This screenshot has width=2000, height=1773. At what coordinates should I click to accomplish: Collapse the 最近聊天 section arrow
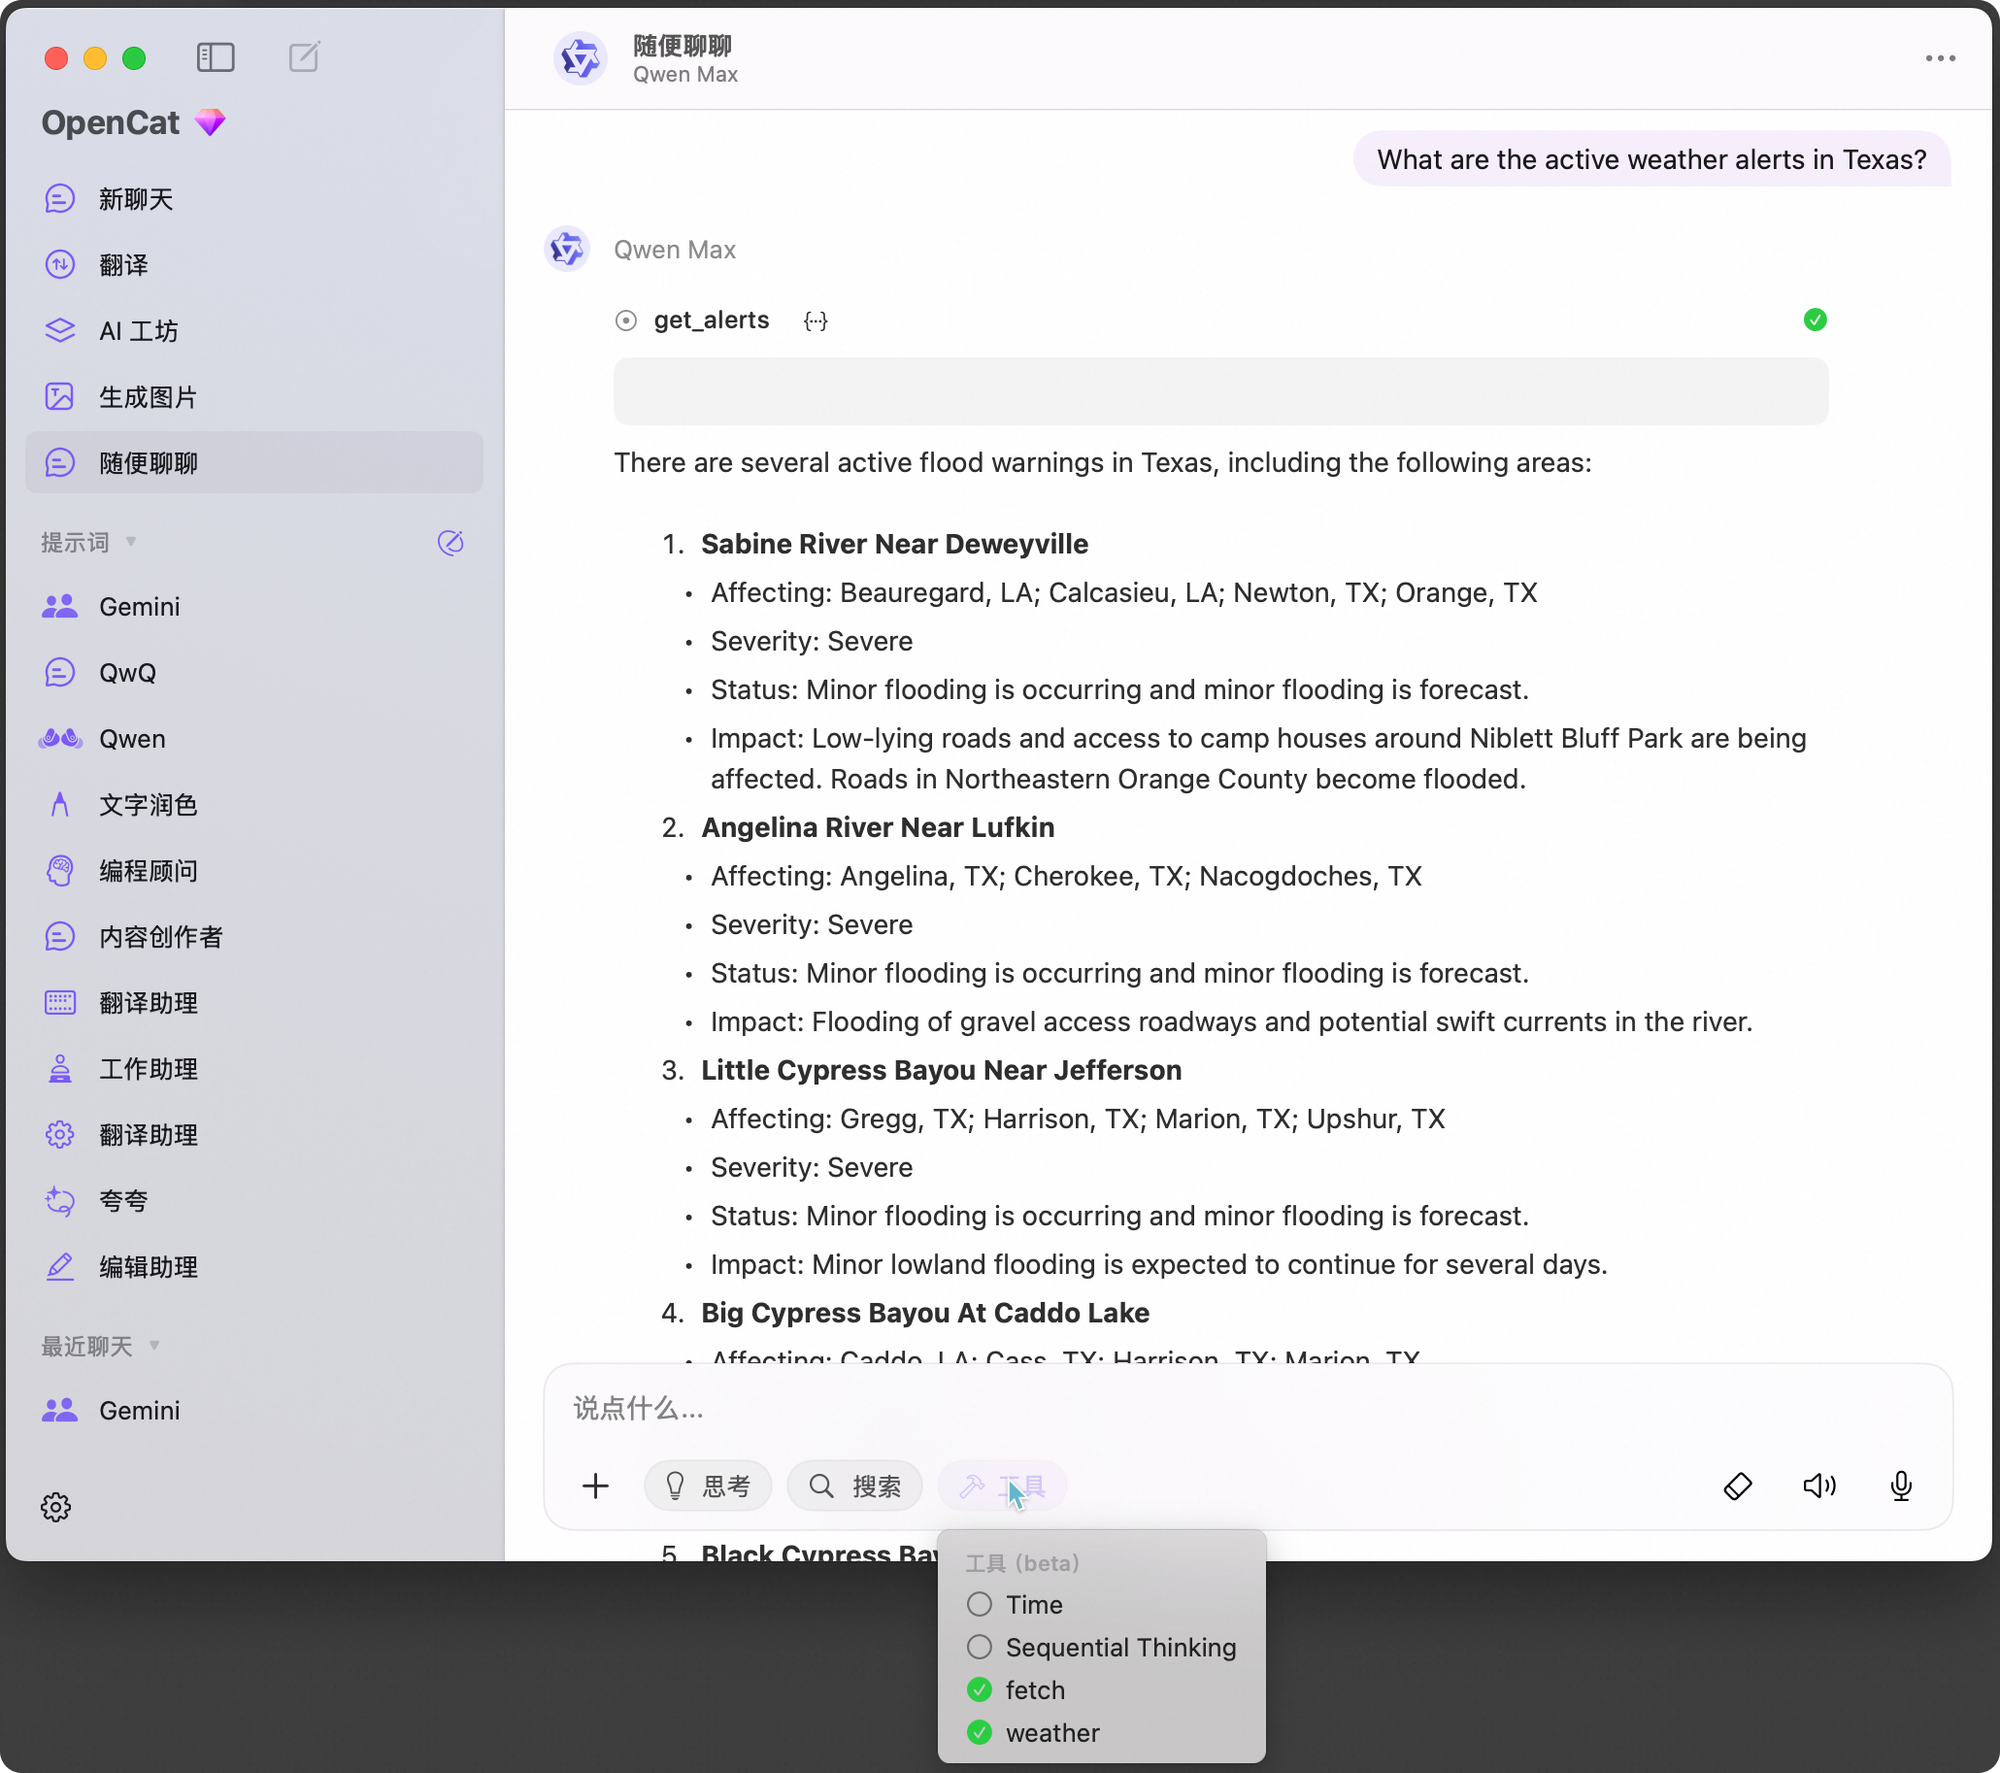(154, 1346)
